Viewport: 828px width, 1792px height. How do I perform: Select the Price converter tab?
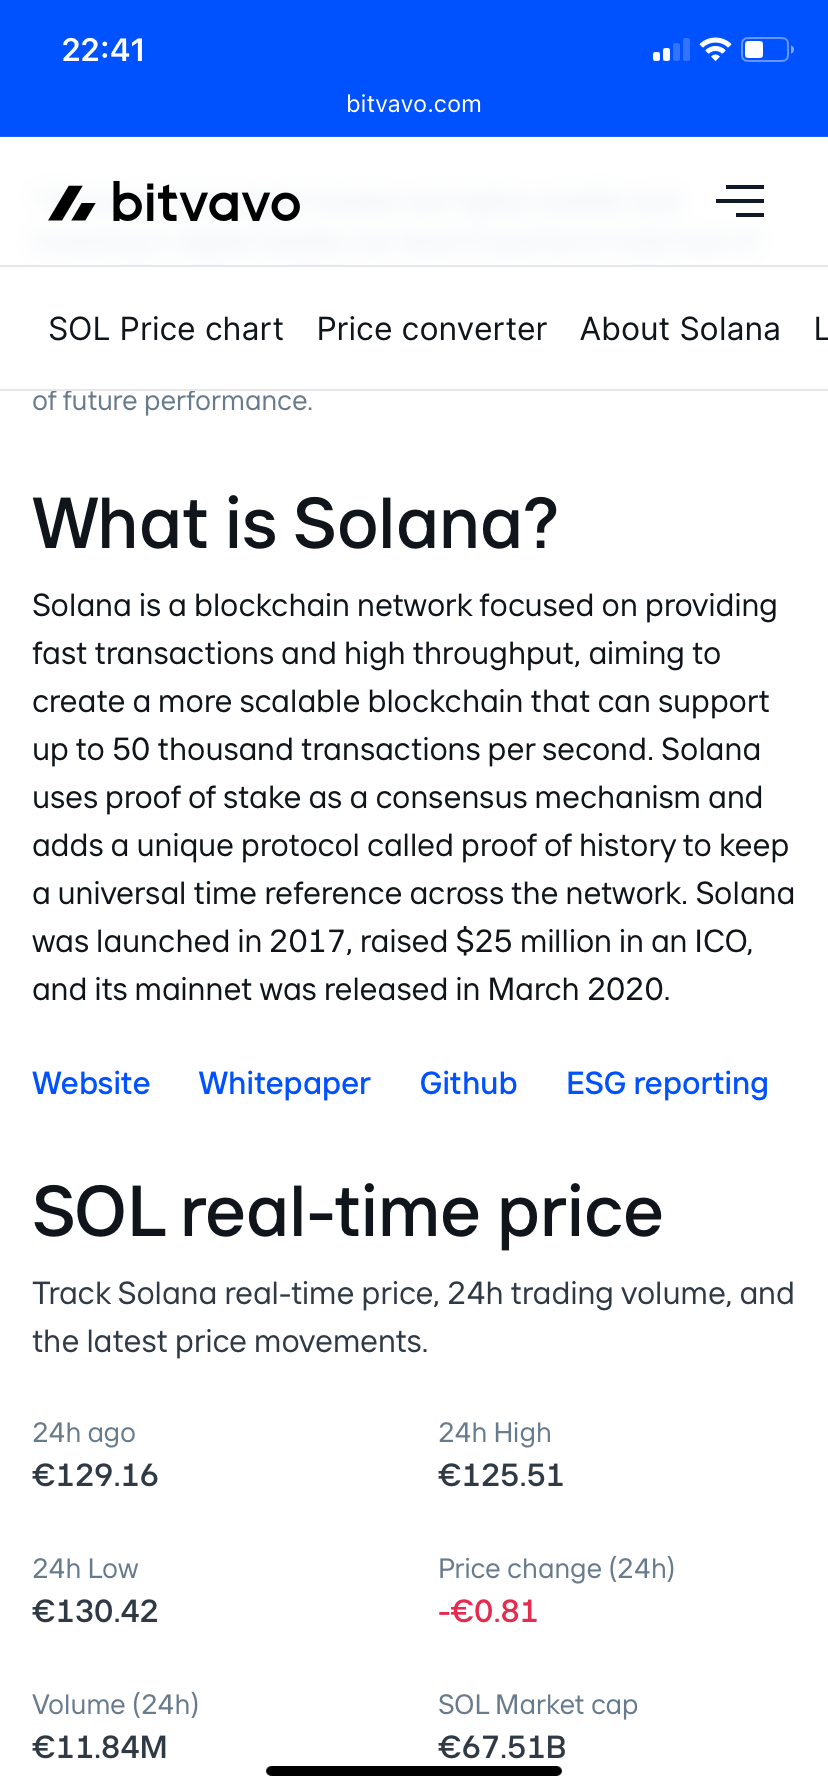point(432,329)
